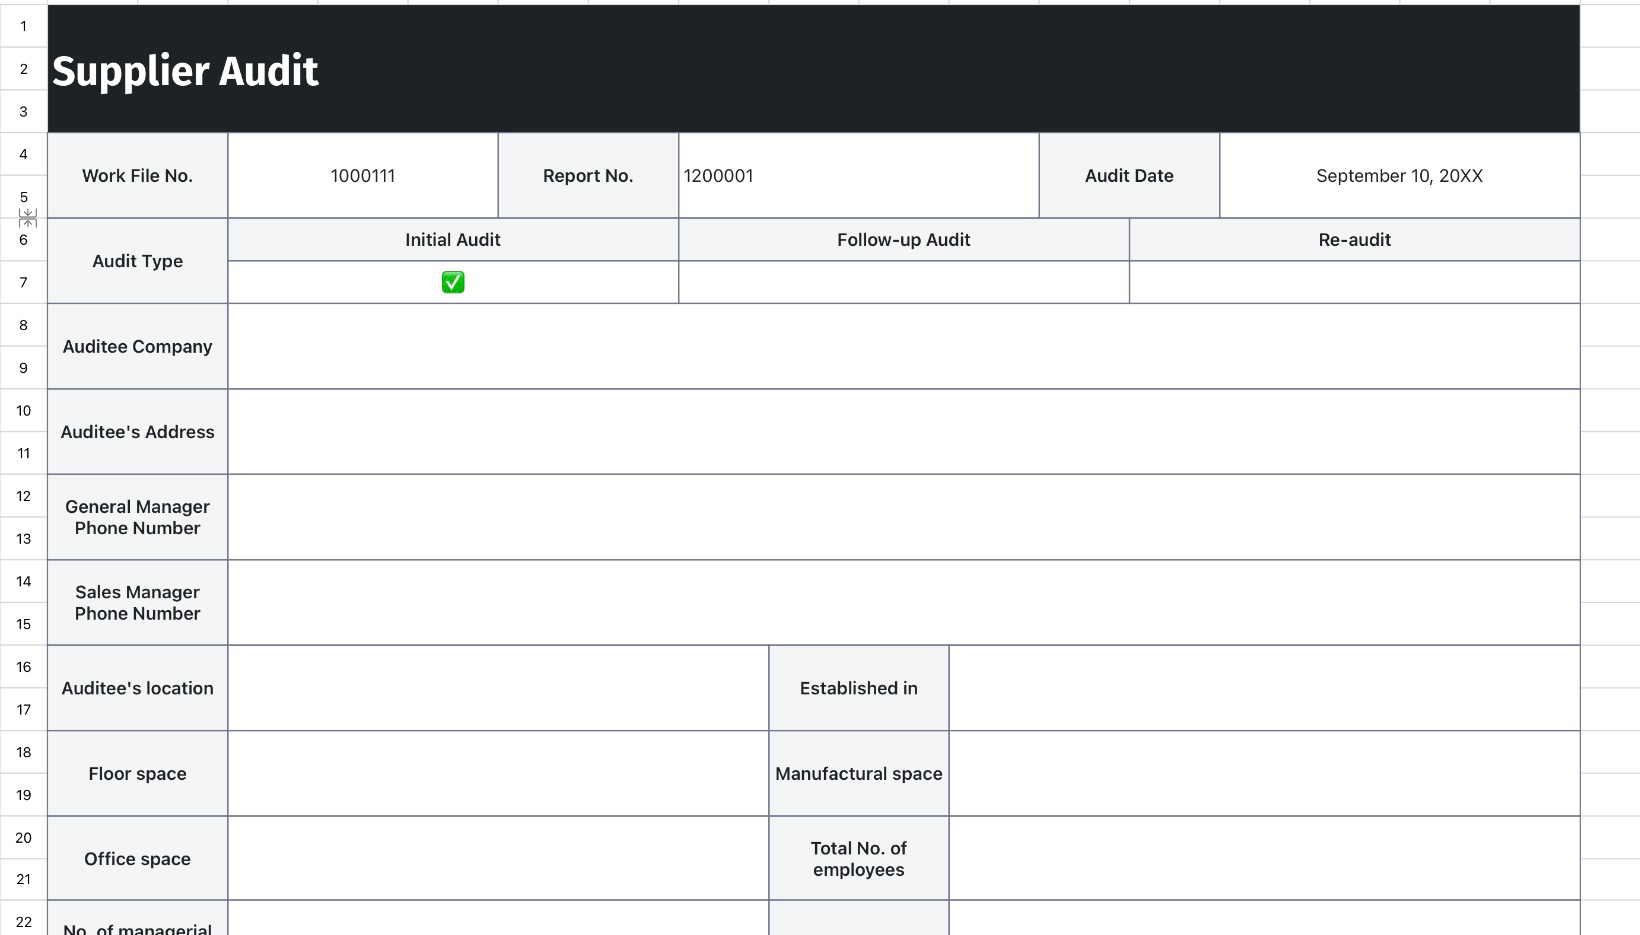Click the Follow-up Audit header cell
The height and width of the screenshot is (935, 1640).
point(904,240)
